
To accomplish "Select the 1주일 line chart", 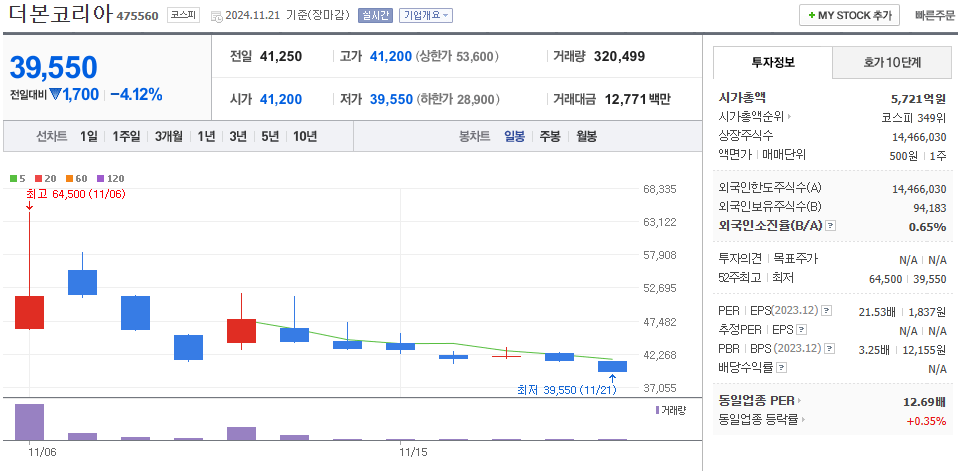I will [126, 136].
